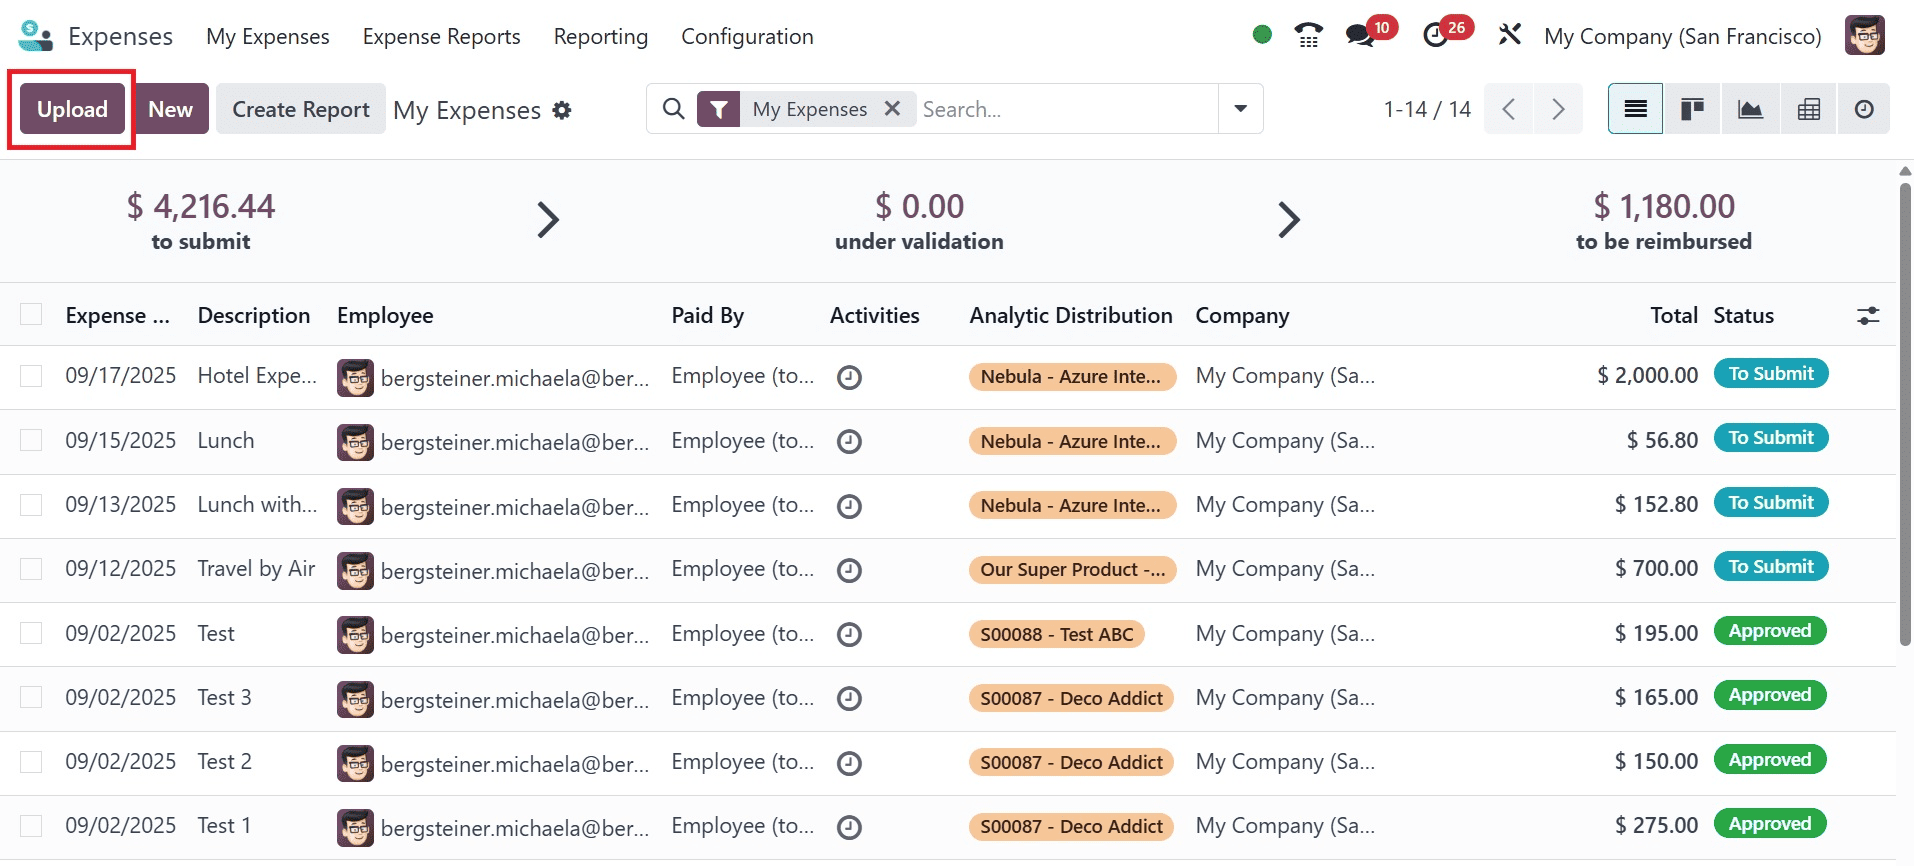Filter by $ 0.00 under validation
Image resolution: width=1914 pixels, height=866 pixels.
click(919, 221)
